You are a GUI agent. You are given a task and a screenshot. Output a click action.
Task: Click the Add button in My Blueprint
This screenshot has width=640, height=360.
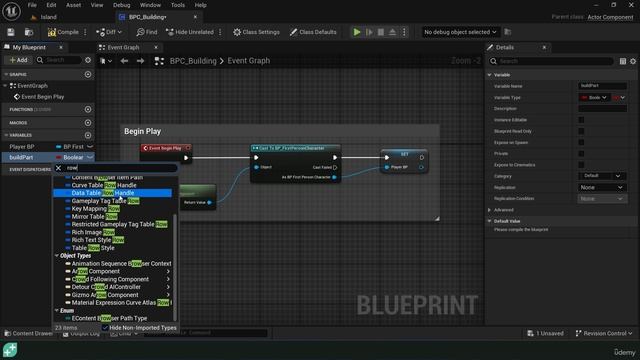tap(18, 60)
